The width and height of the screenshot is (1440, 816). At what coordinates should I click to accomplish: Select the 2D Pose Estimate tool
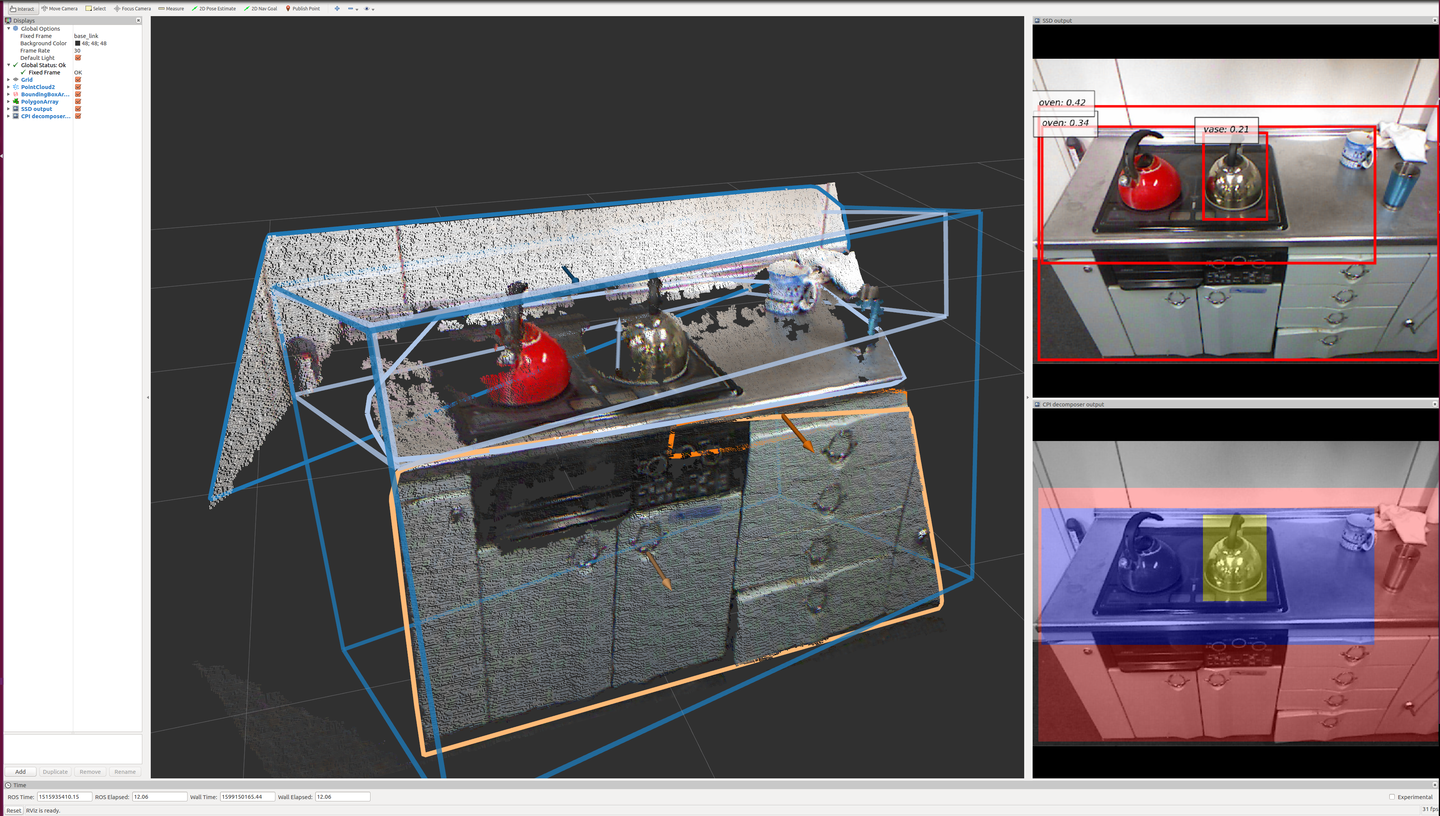[x=214, y=8]
